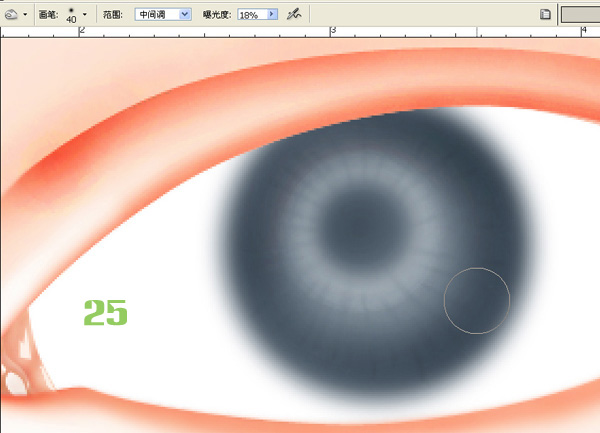Click the palette well area
Image resolution: width=600 pixels, height=433 pixels.
580,15
